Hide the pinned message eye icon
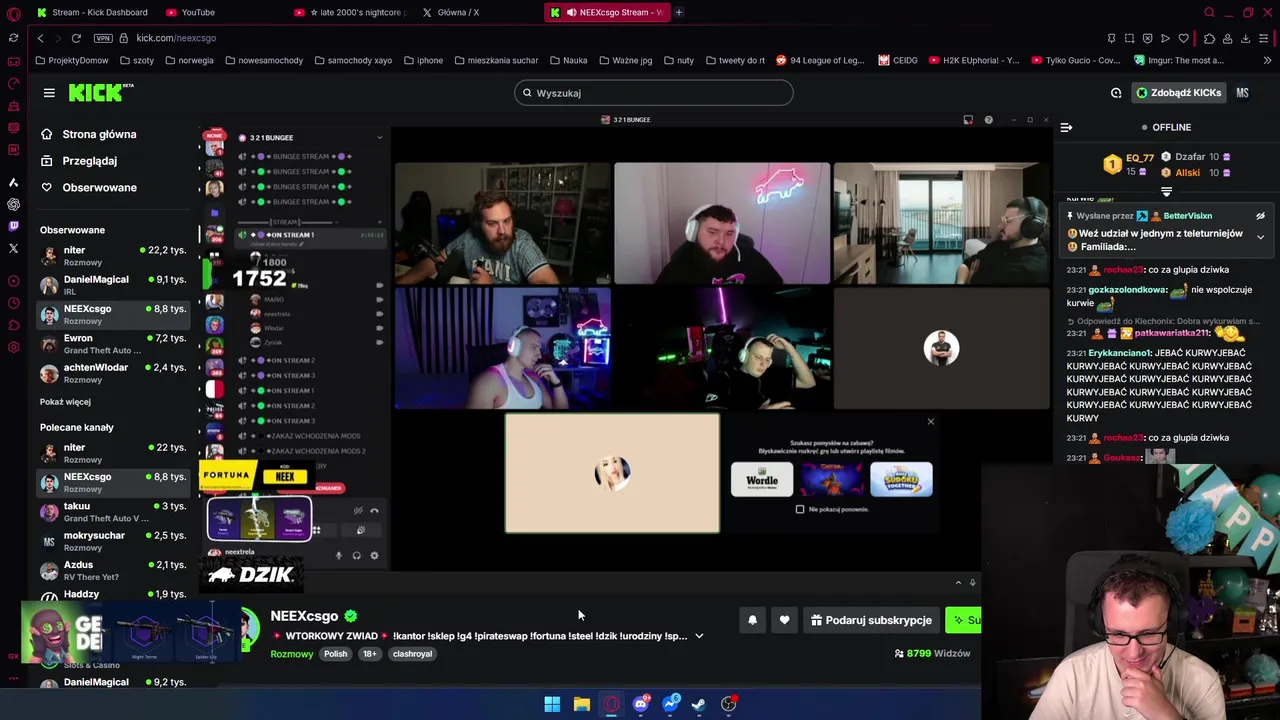This screenshot has width=1280, height=720. point(1260,216)
